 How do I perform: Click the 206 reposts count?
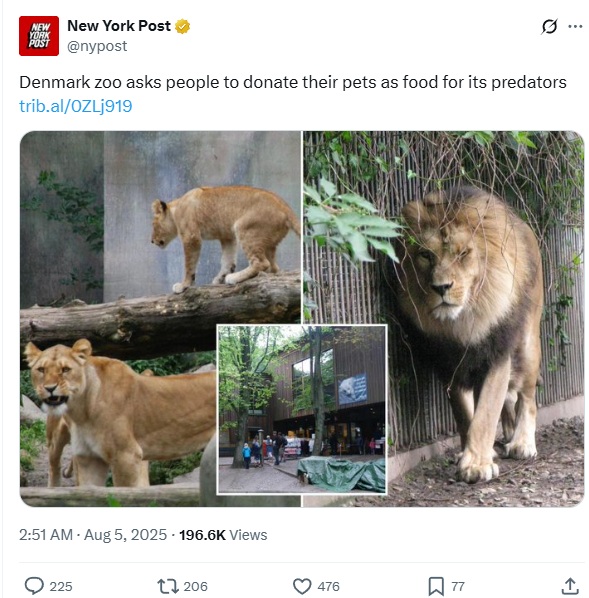click(195, 586)
